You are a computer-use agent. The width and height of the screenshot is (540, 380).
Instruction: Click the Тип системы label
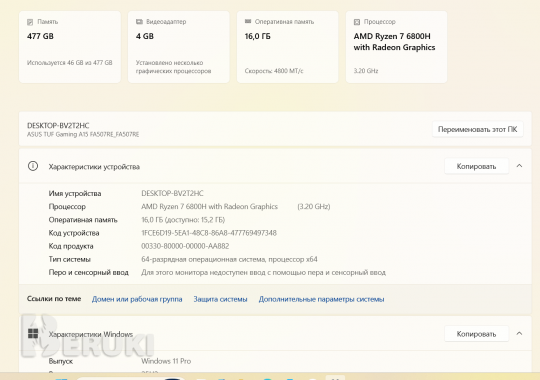pyautogui.click(x=70, y=259)
